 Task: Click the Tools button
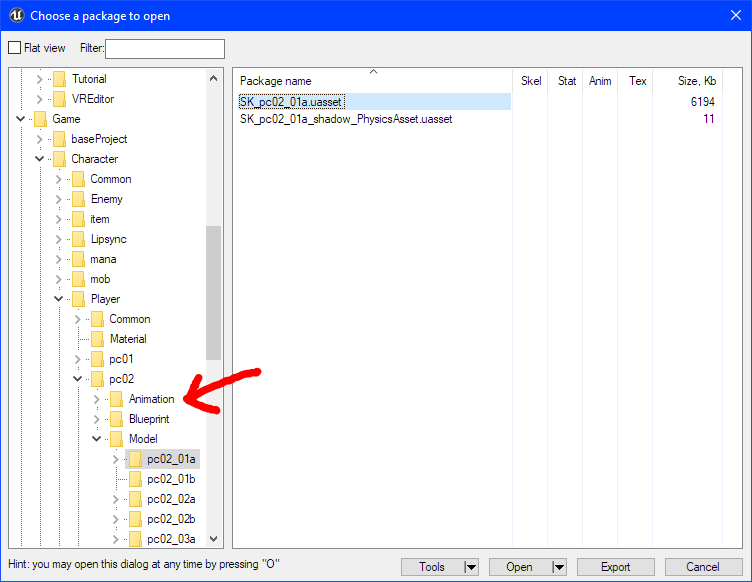(432, 567)
